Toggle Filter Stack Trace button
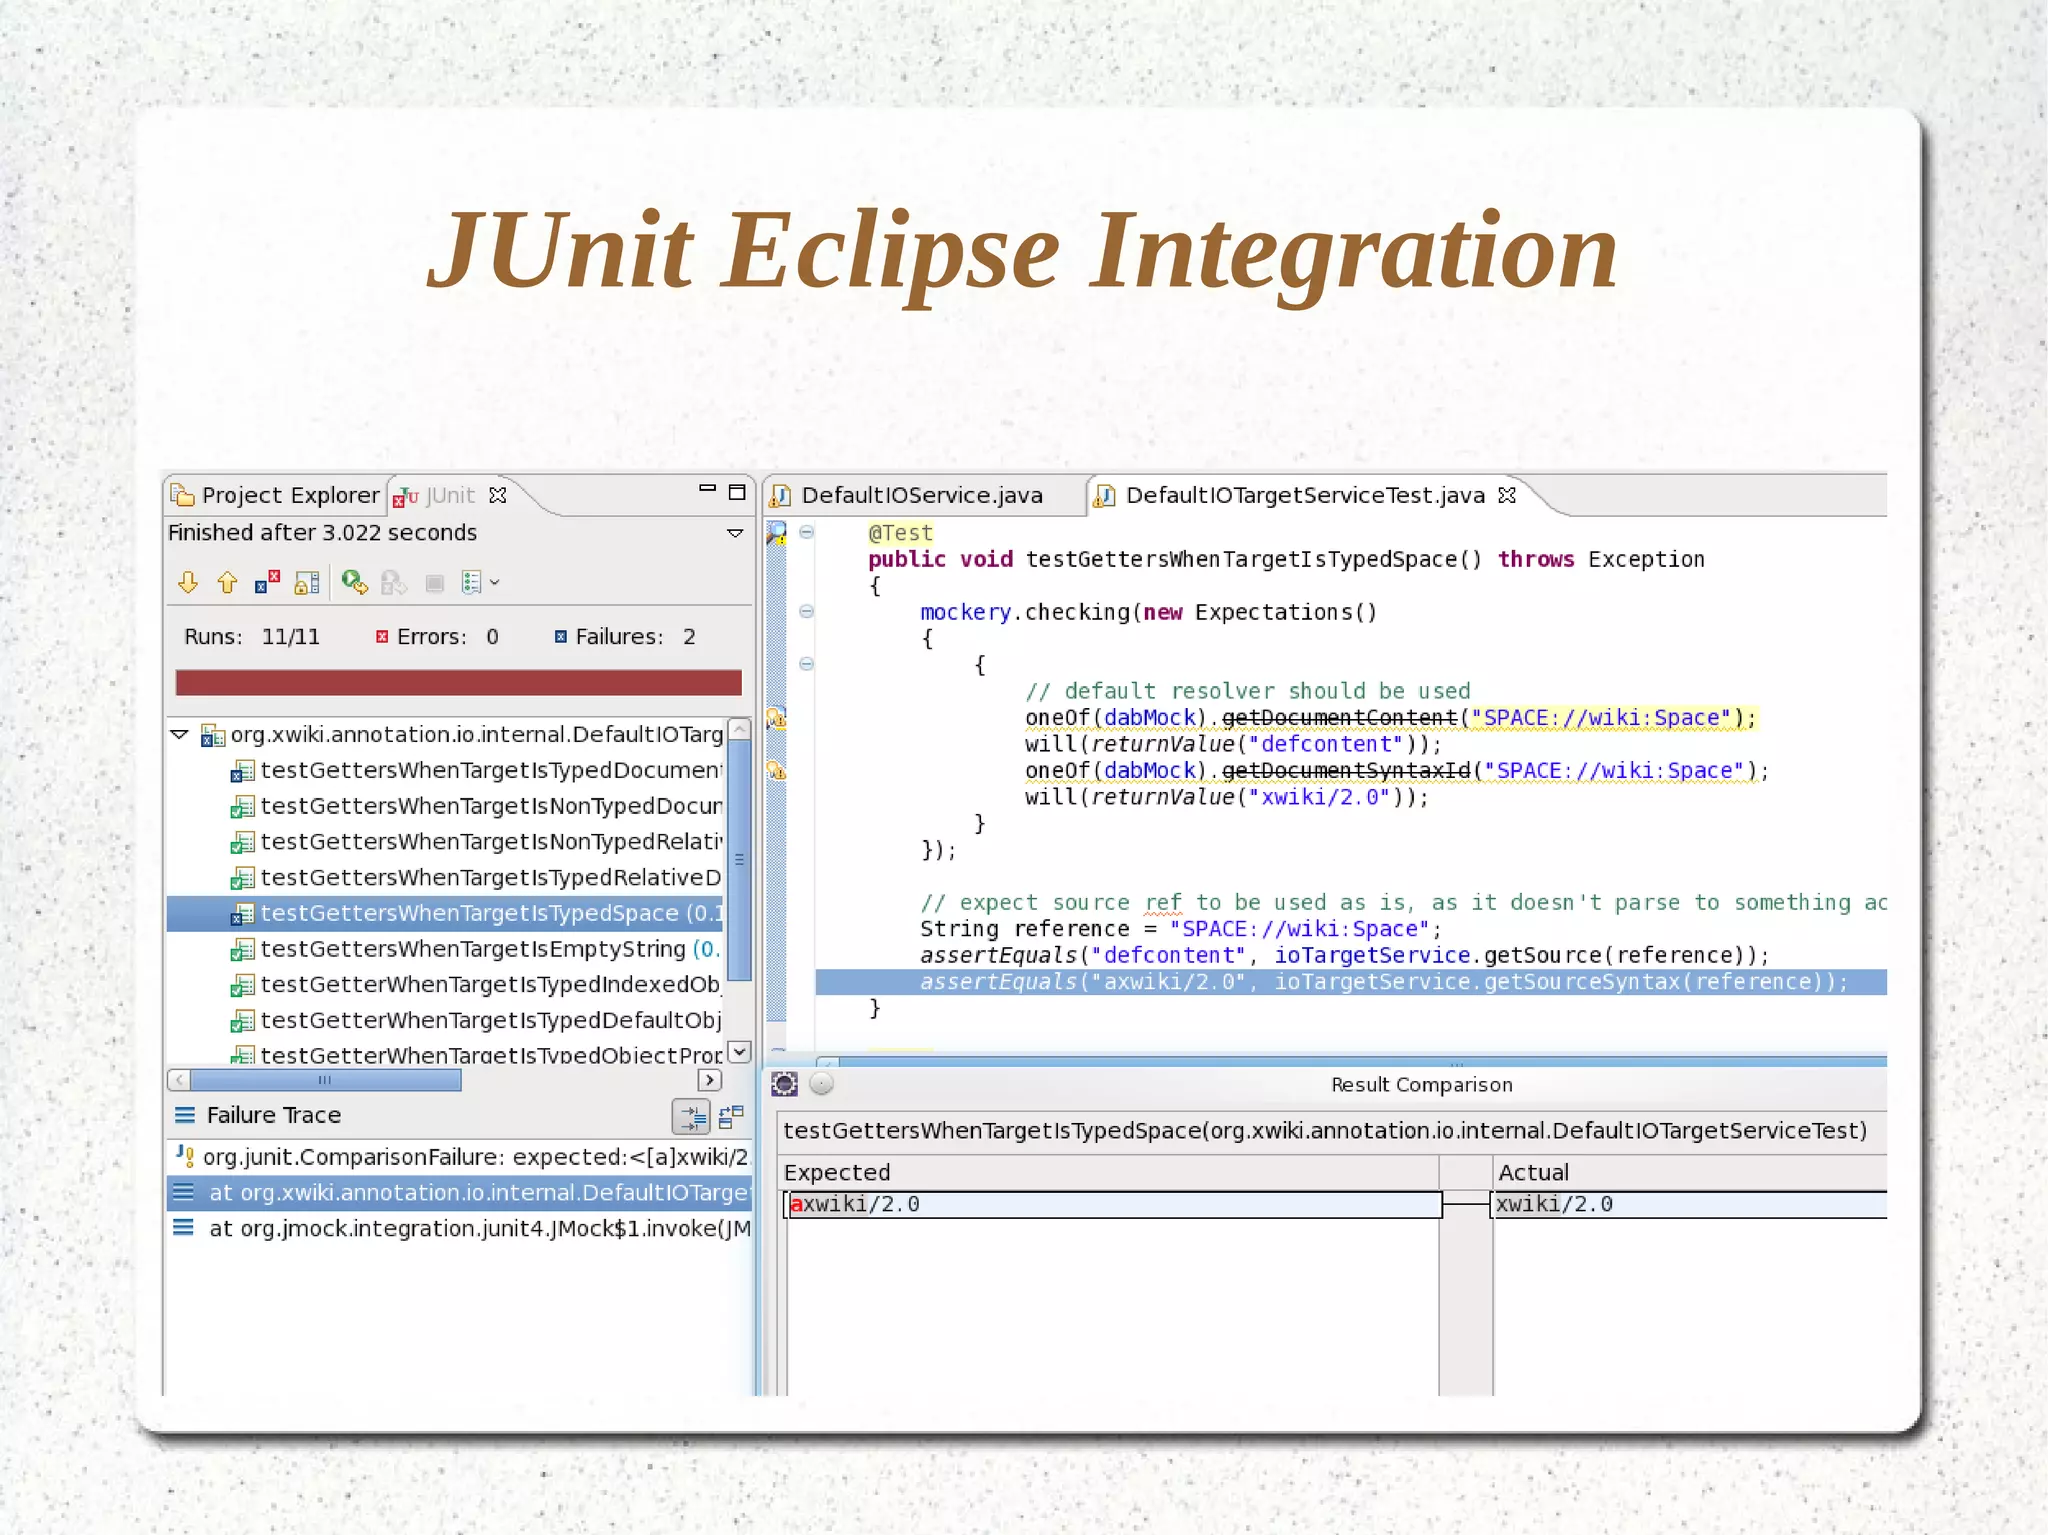 [x=691, y=1116]
